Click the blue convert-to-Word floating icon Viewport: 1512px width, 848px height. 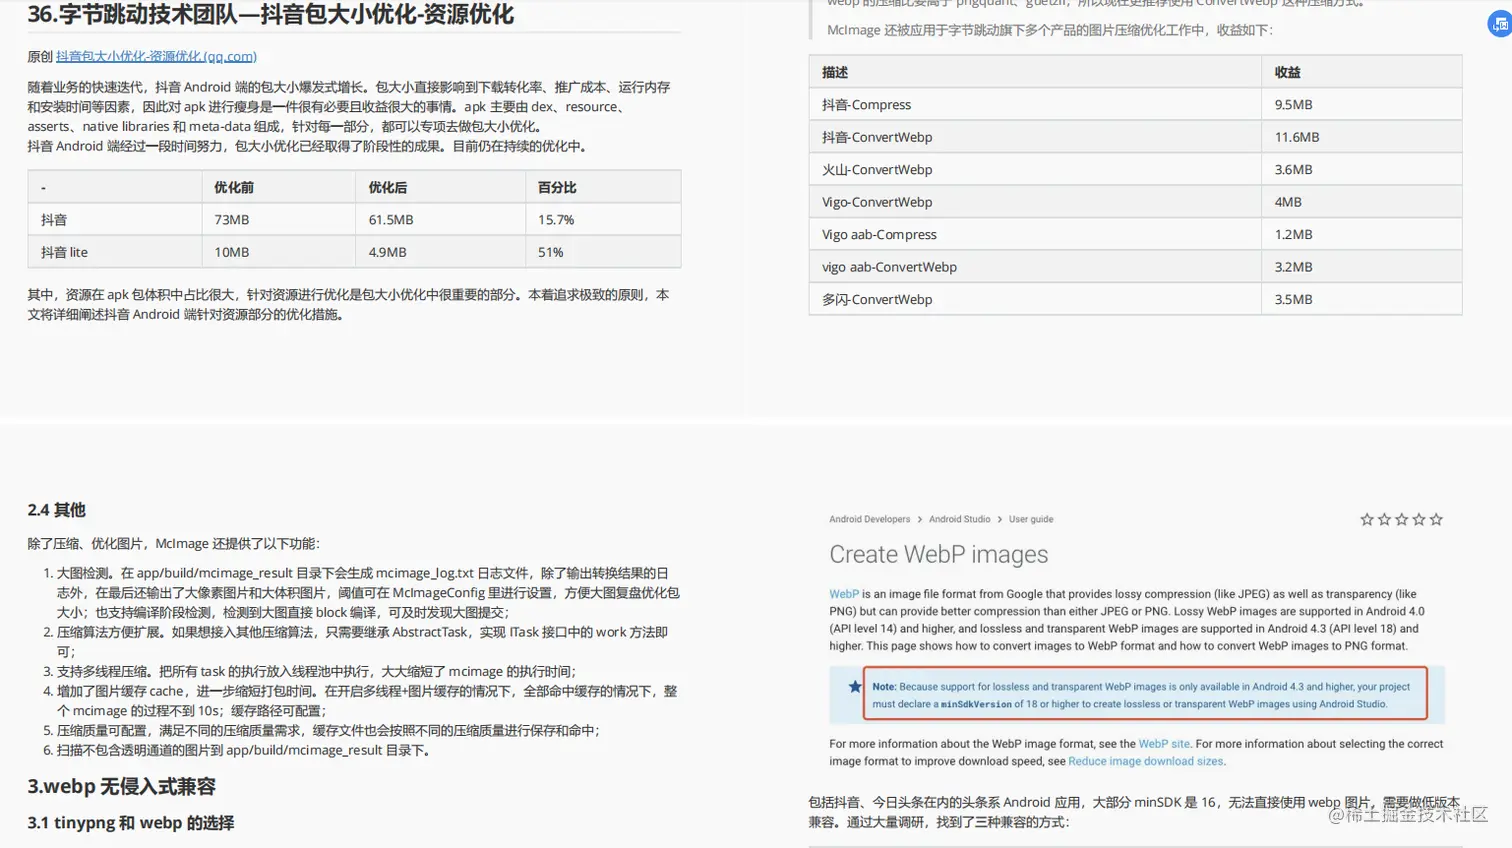(1500, 25)
